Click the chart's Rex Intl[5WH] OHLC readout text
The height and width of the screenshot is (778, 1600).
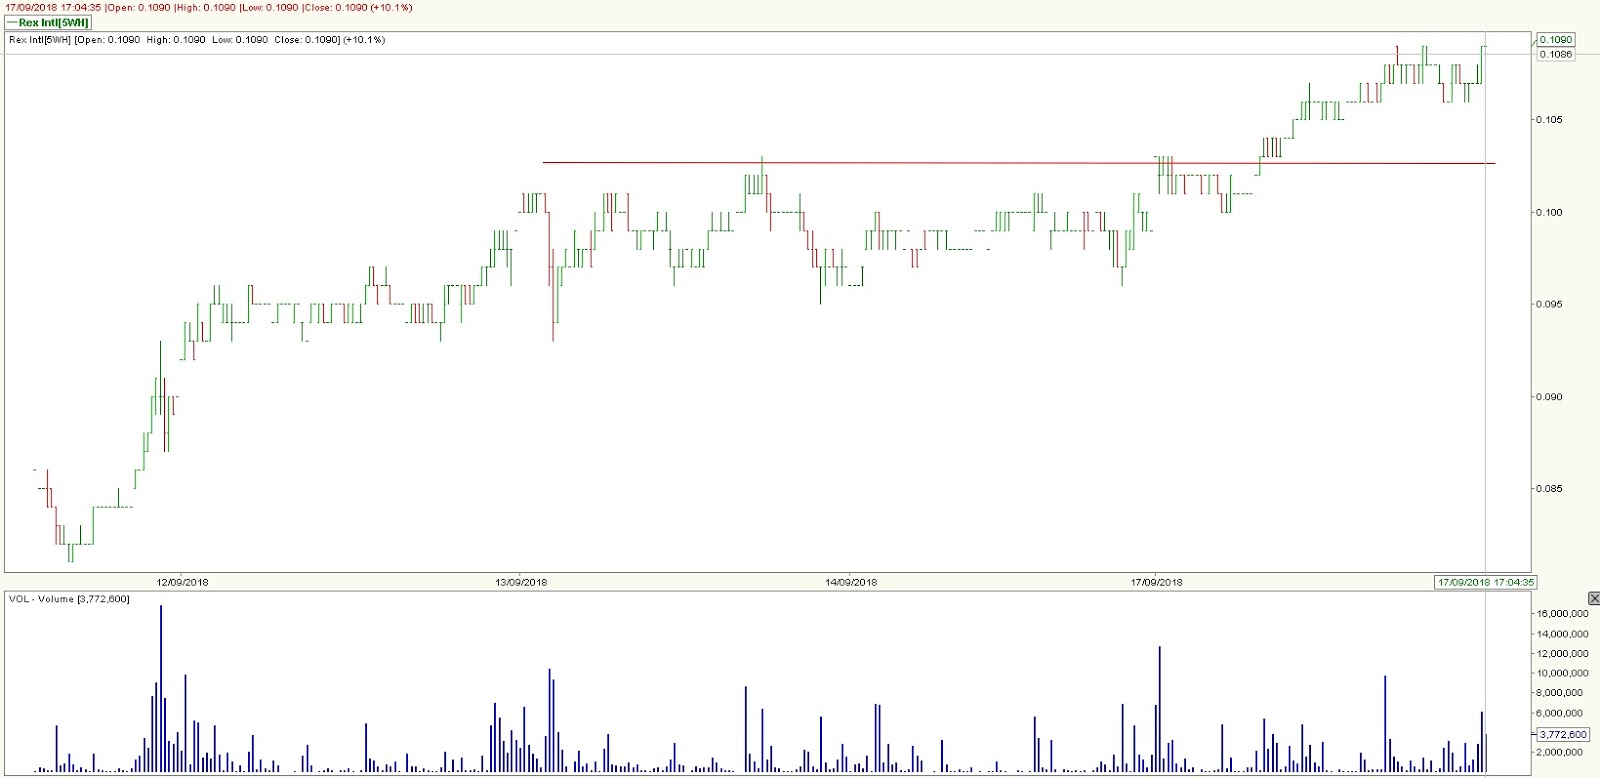(197, 40)
